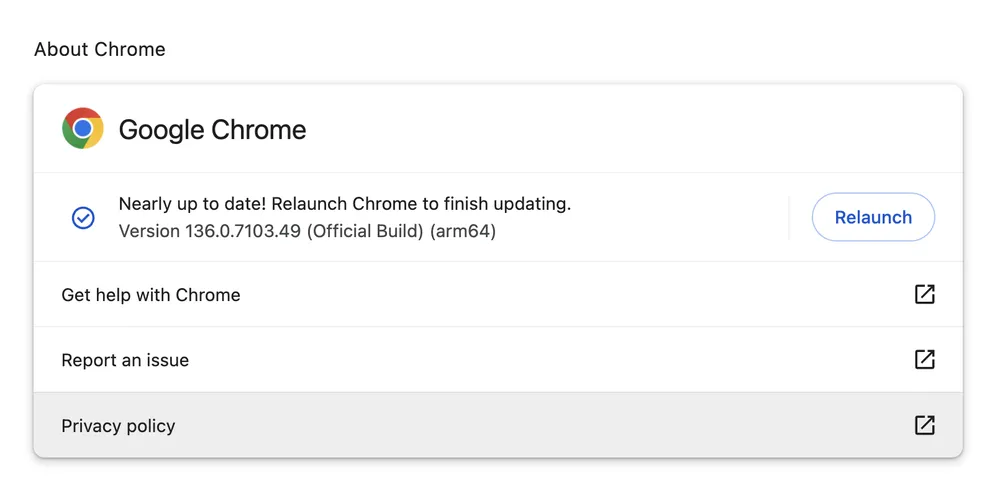
Task: Open external link icon for Get help
Action: [924, 294]
